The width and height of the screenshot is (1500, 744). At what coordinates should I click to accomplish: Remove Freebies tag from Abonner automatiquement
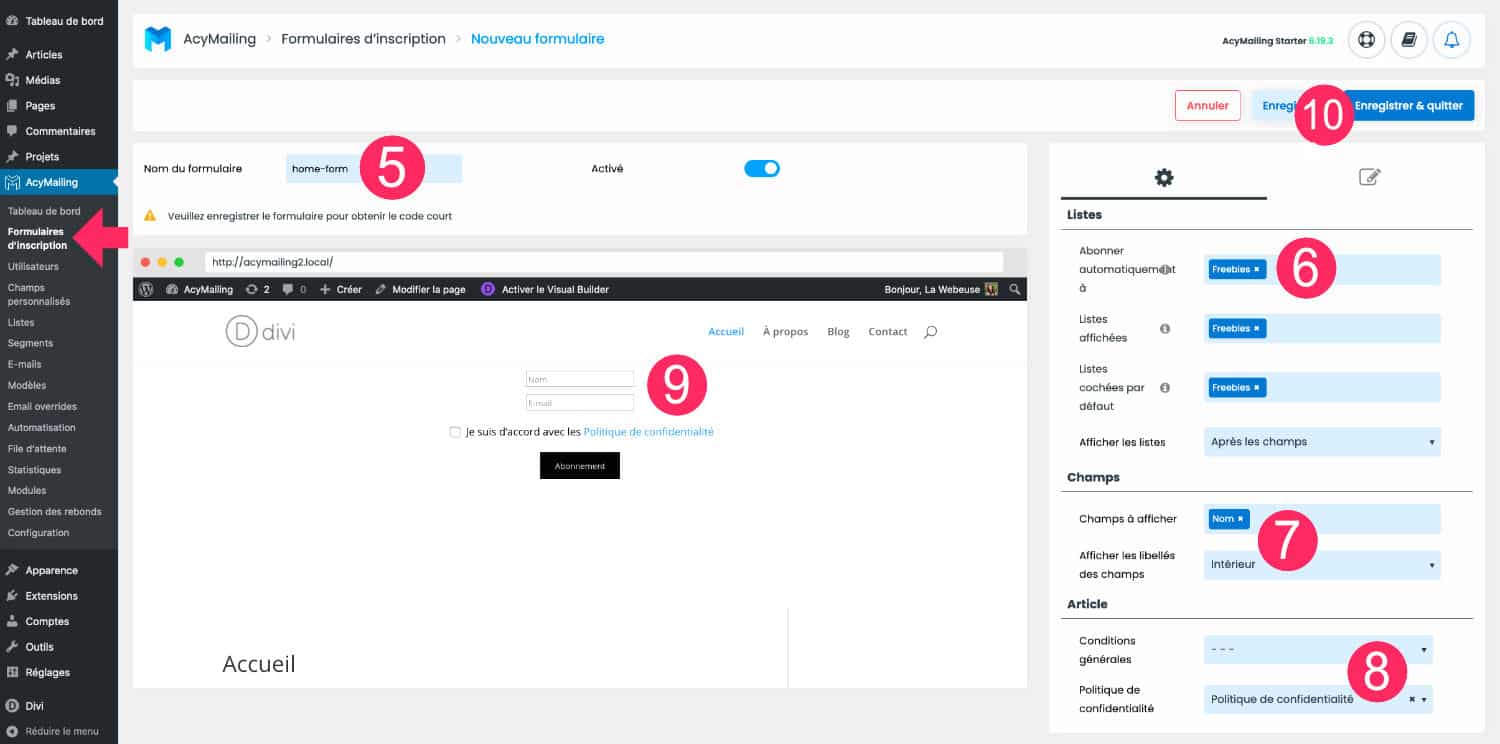[x=1257, y=269]
